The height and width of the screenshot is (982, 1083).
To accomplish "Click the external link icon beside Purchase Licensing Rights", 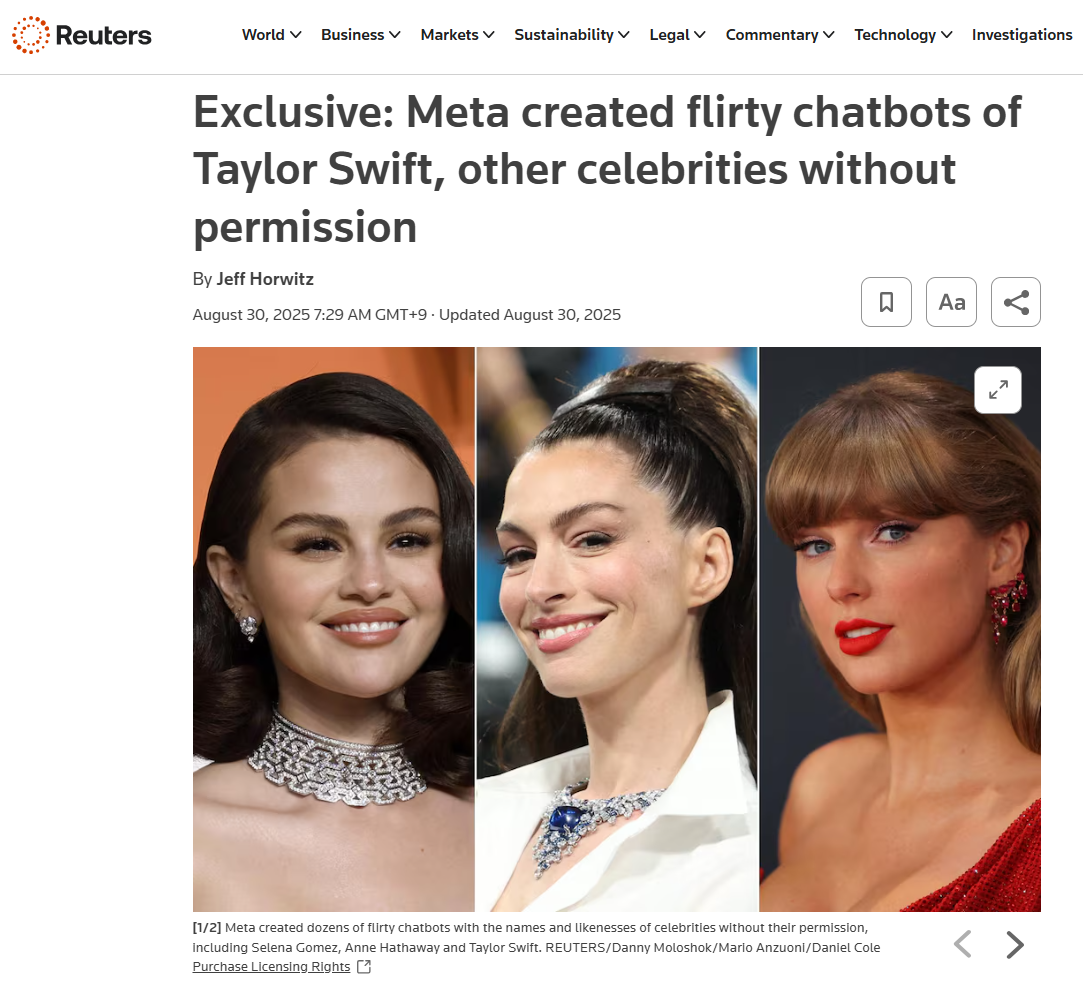I will pos(364,967).
